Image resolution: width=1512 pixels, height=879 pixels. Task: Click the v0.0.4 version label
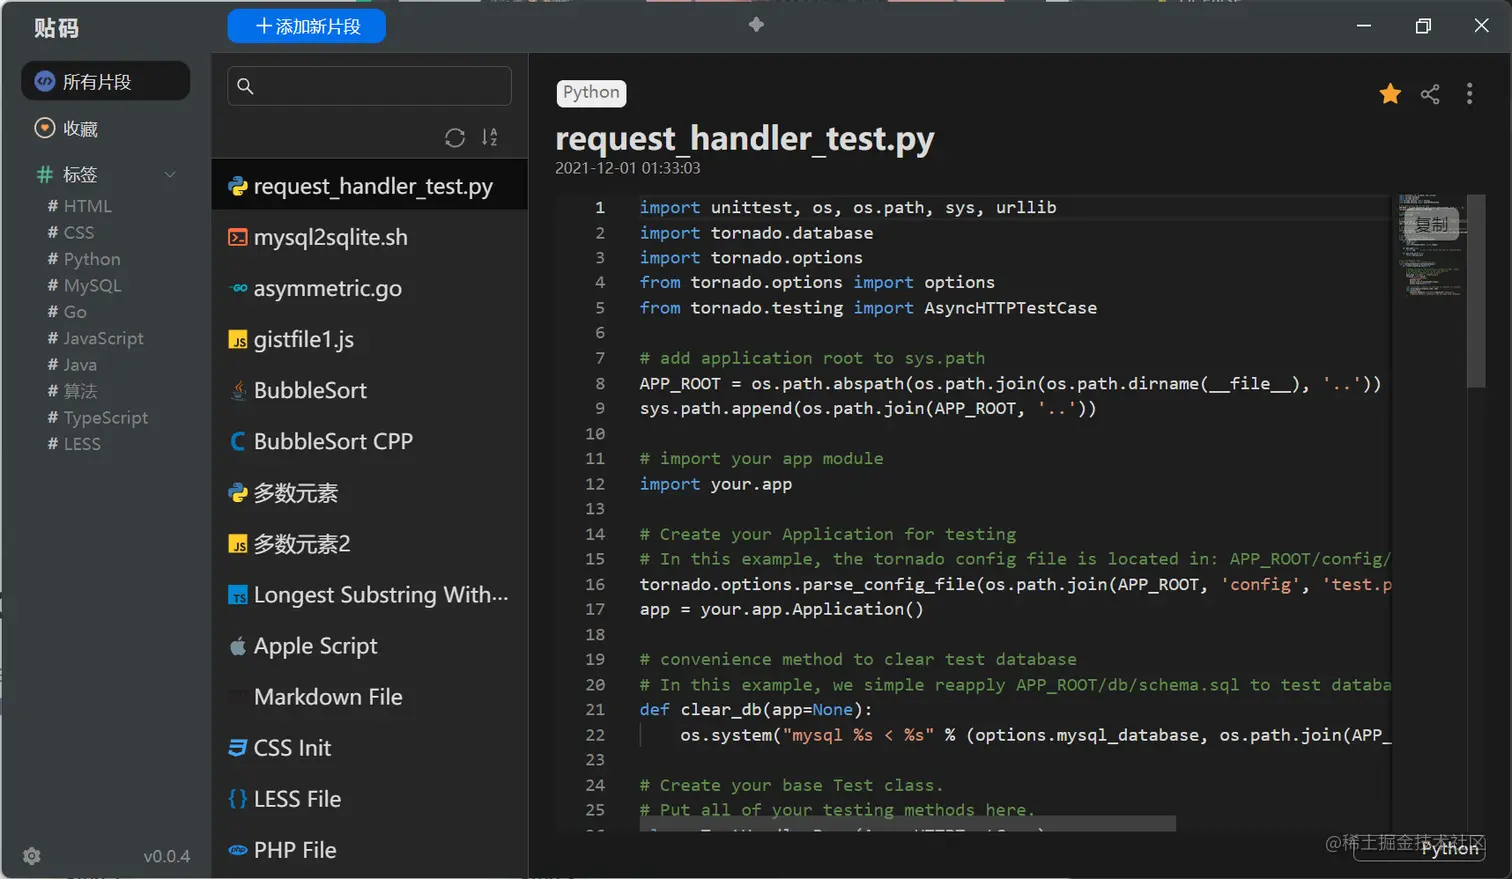[x=166, y=856]
